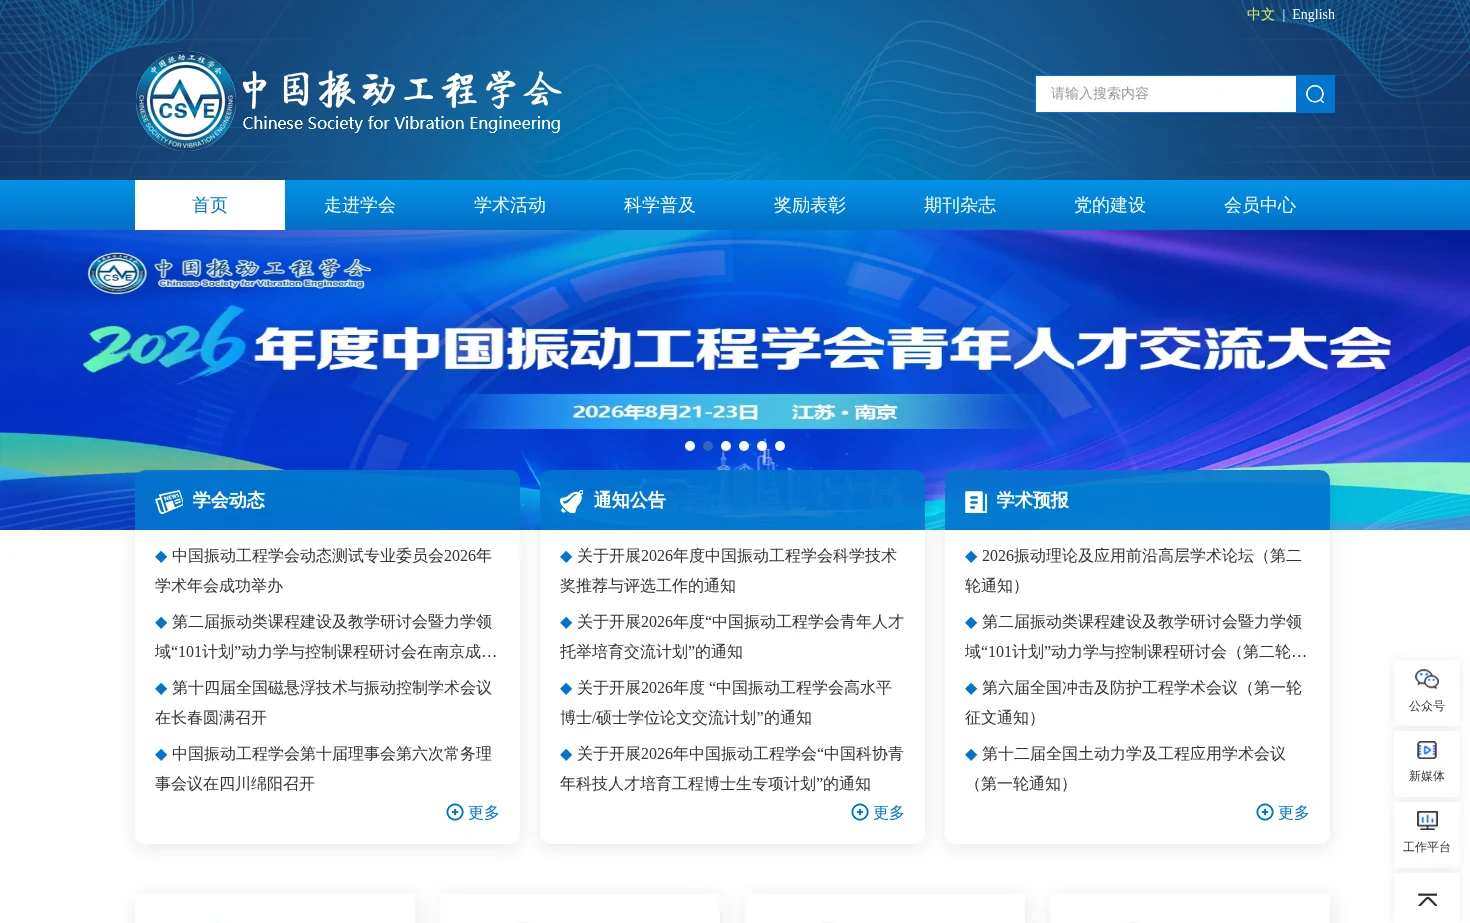Open the 会员中心 menu
The height and width of the screenshot is (923, 1470).
[1260, 205]
